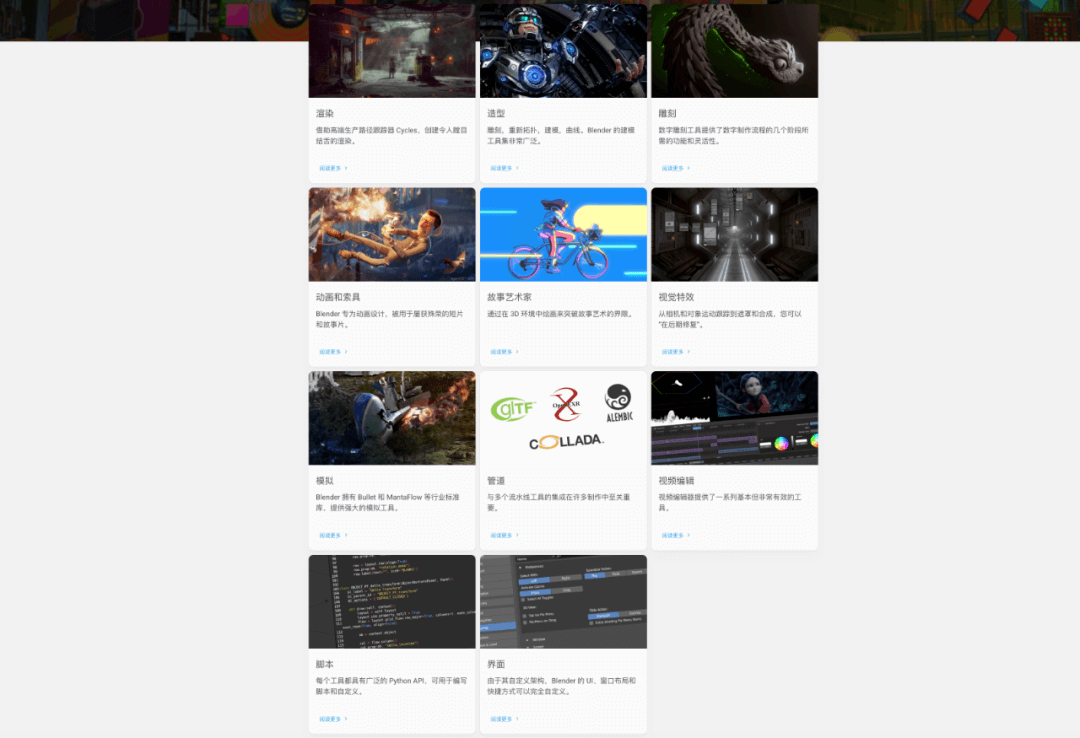This screenshot has width=1080, height=738.
Task: Read more about 界面 via 阅读更多
Action: (x=505, y=719)
